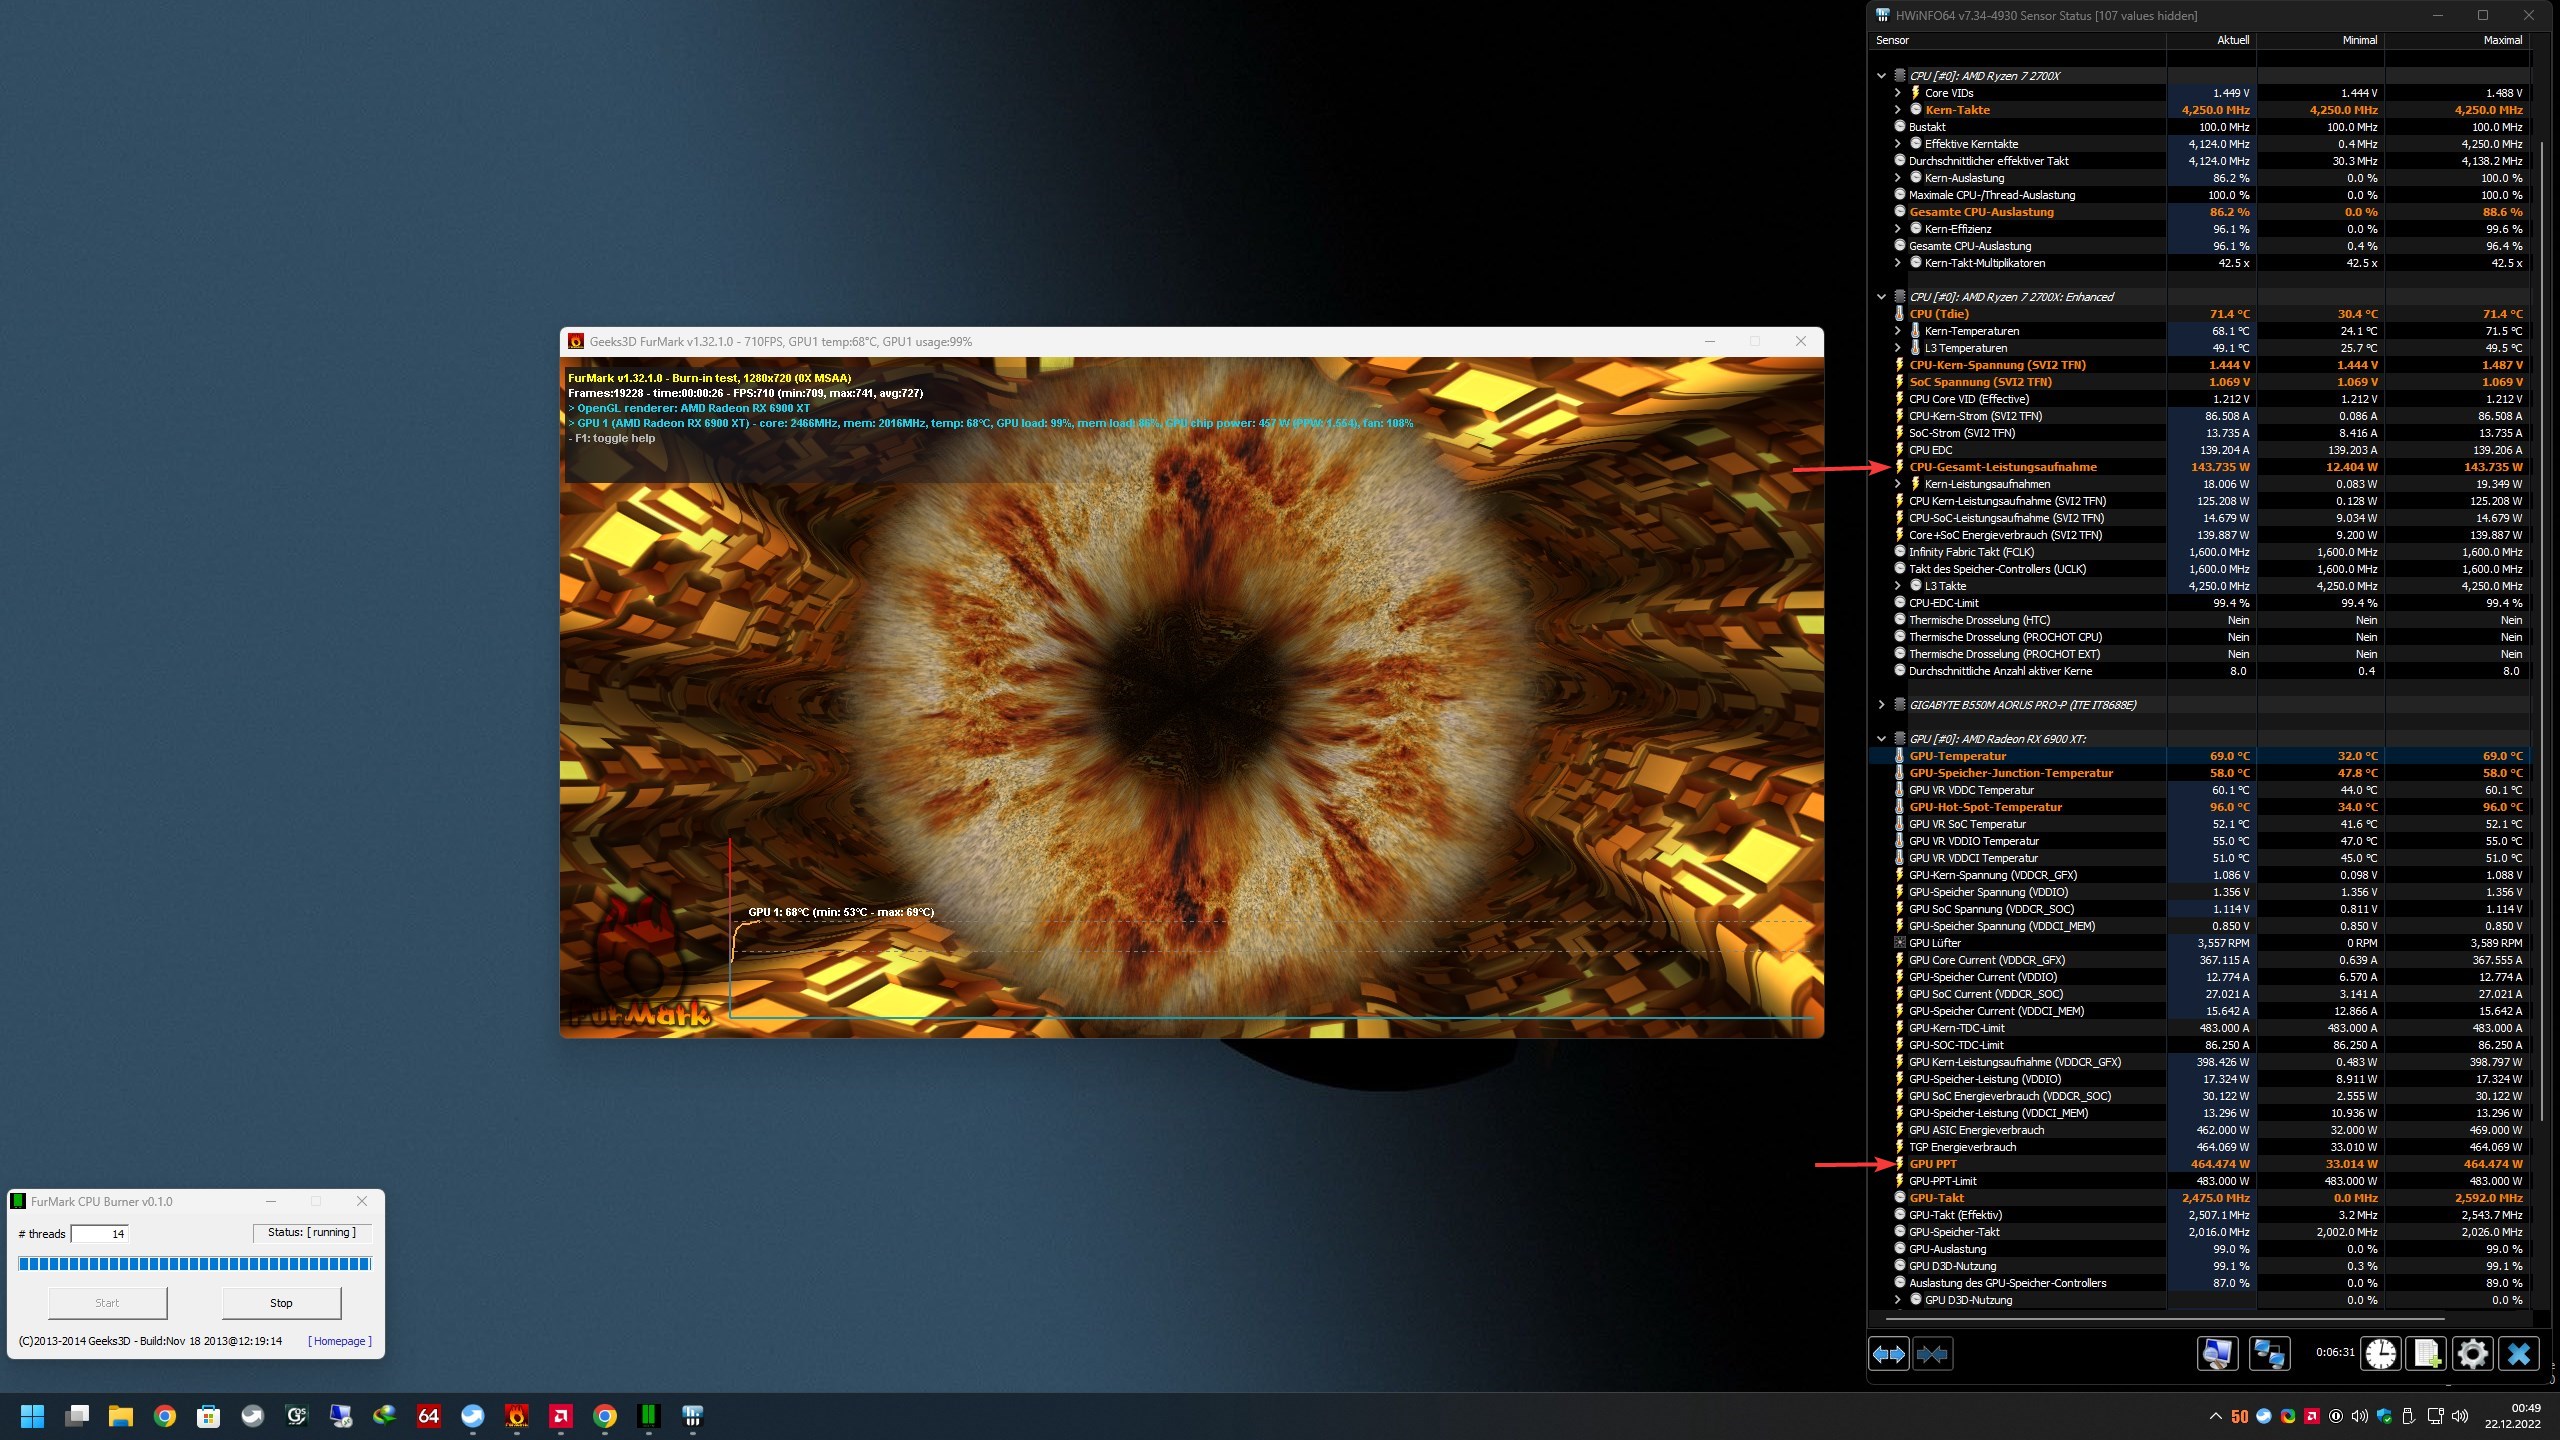This screenshot has height=1440, width=2560.
Task: Click the blue X icon in HWiNFO toolbar
Action: 2518,1354
